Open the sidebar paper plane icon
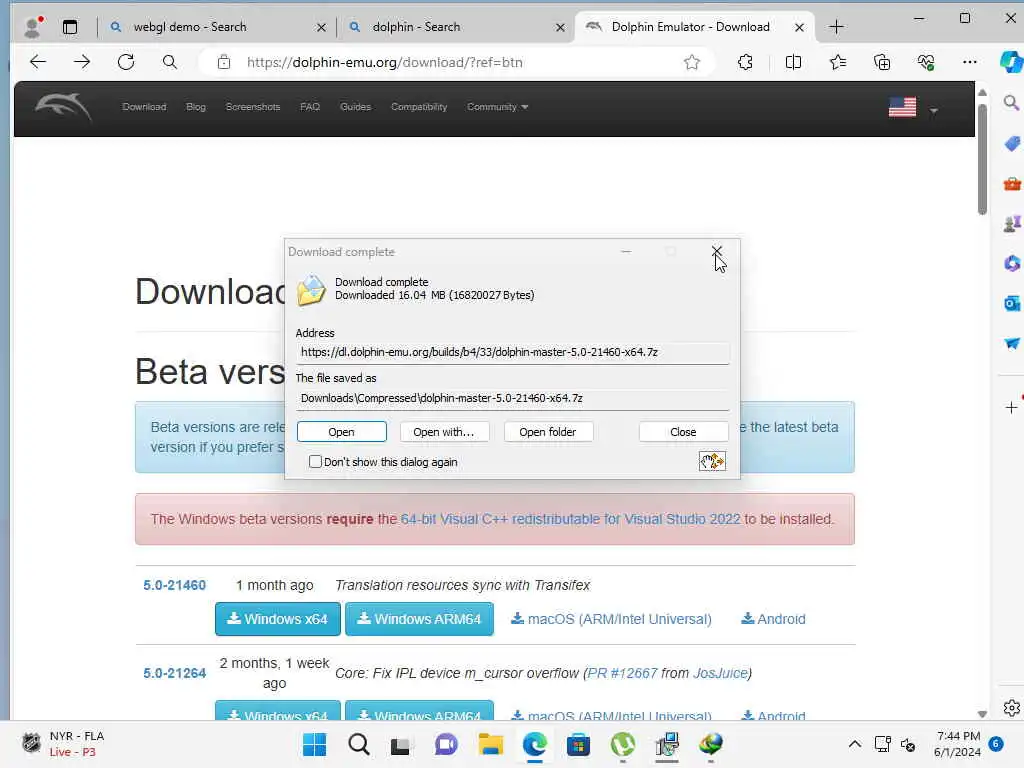Image resolution: width=1024 pixels, height=768 pixels. point(1012,344)
